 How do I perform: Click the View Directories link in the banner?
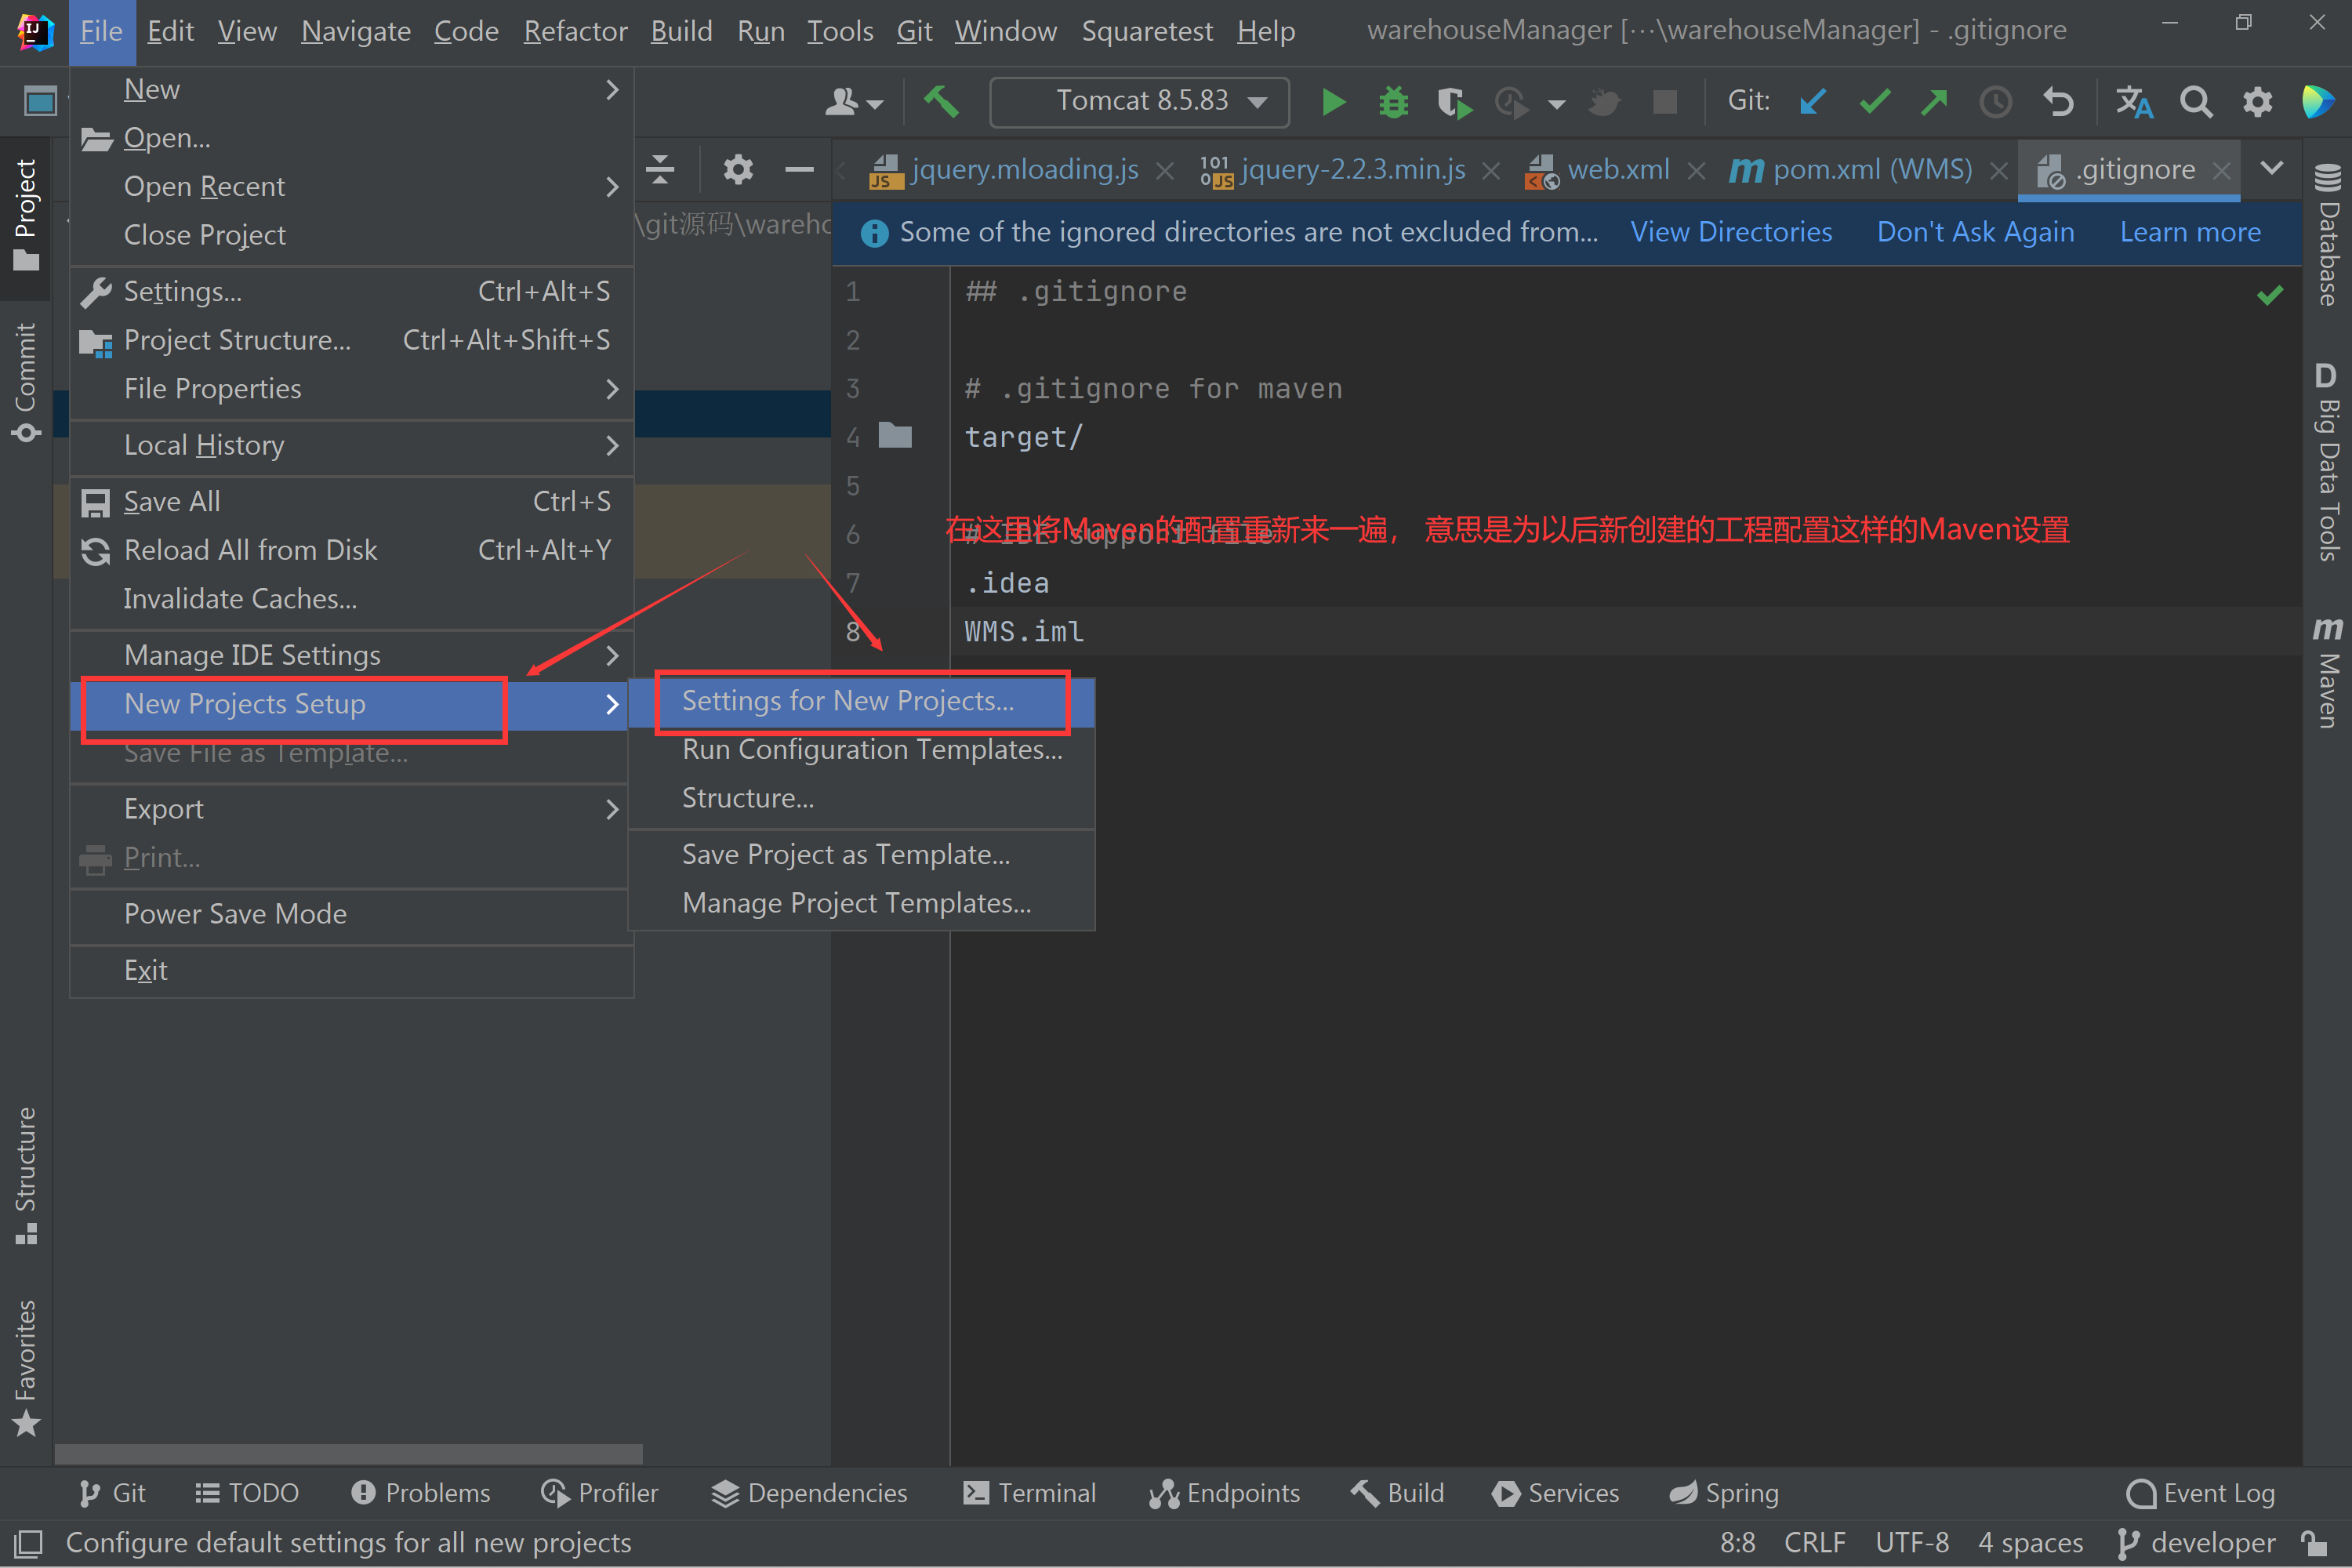(1731, 231)
